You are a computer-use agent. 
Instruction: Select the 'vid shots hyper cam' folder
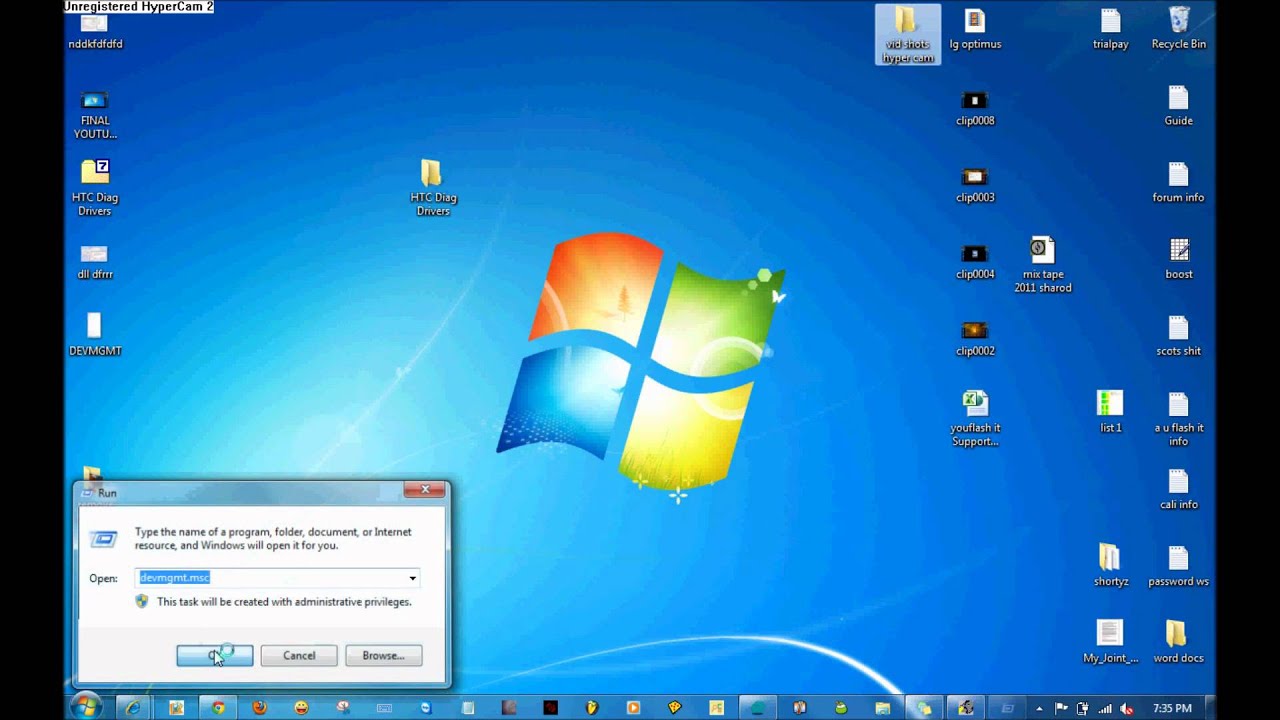click(907, 34)
